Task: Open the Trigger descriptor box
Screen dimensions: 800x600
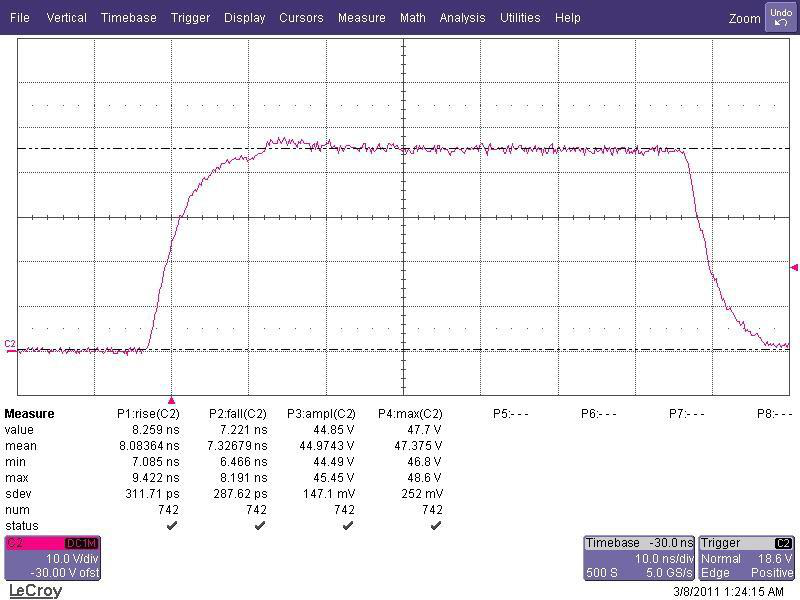Action: click(x=746, y=558)
